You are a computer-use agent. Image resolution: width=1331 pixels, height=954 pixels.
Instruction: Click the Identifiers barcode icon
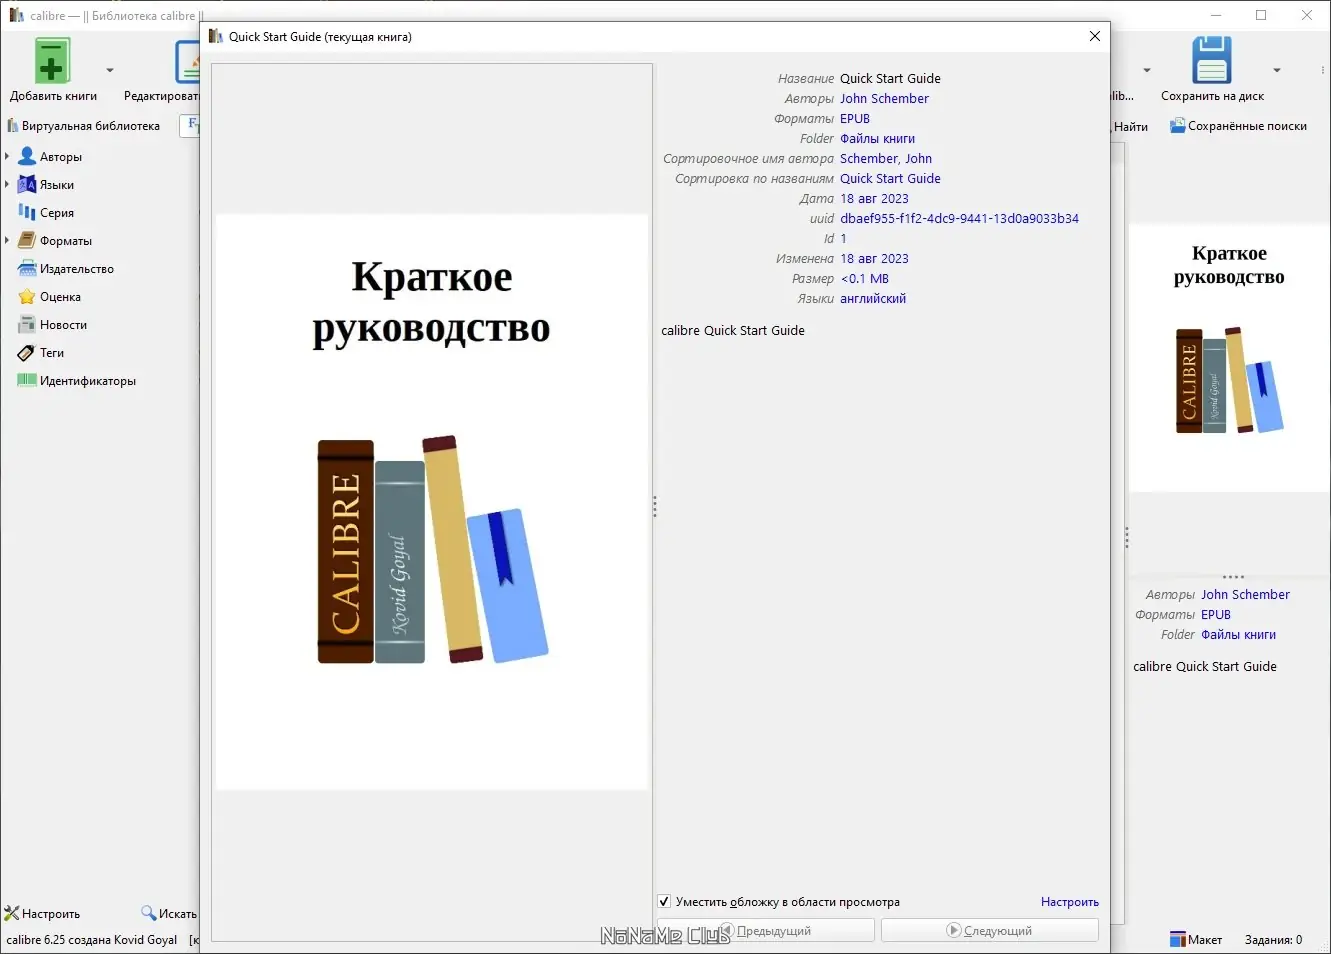pos(27,381)
